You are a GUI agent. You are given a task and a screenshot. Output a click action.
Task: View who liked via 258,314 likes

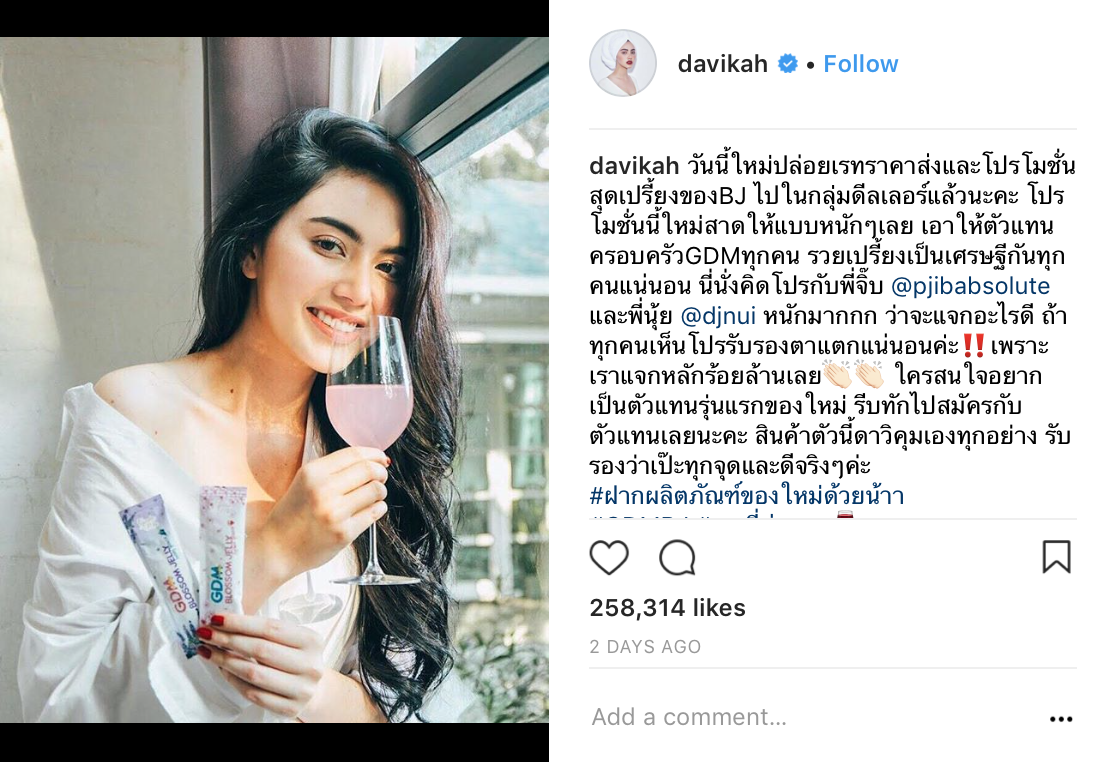(667, 608)
